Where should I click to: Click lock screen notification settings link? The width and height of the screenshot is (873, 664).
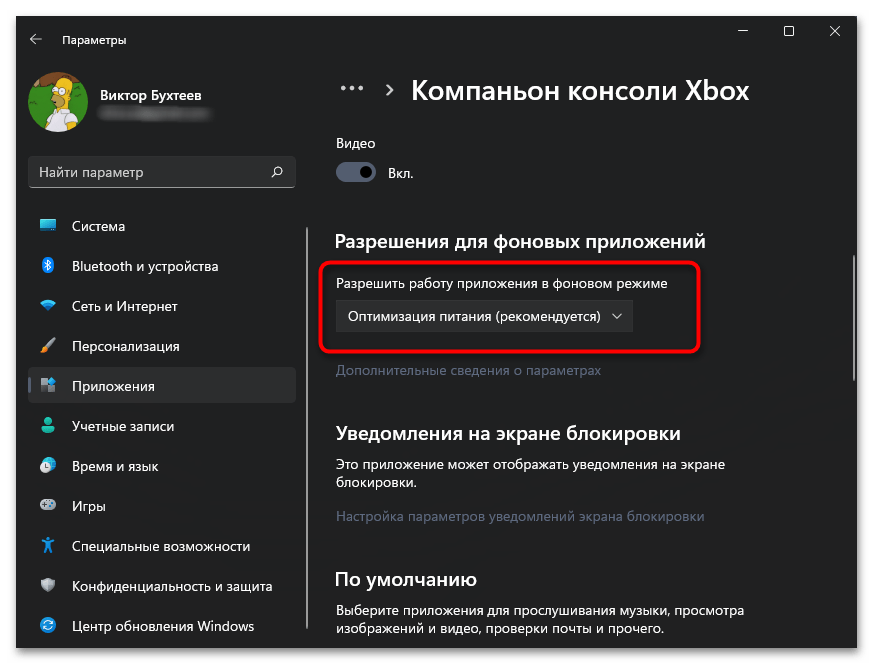tap(520, 517)
